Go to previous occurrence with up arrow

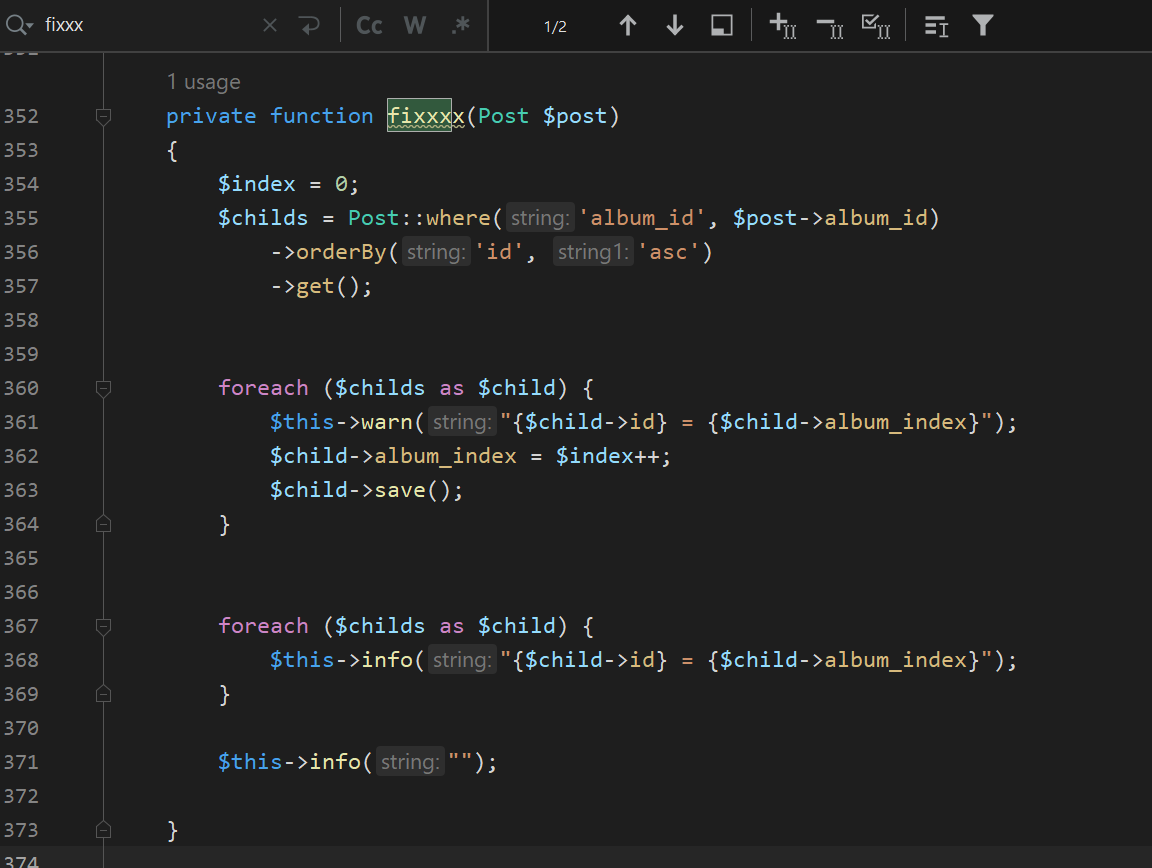628,26
